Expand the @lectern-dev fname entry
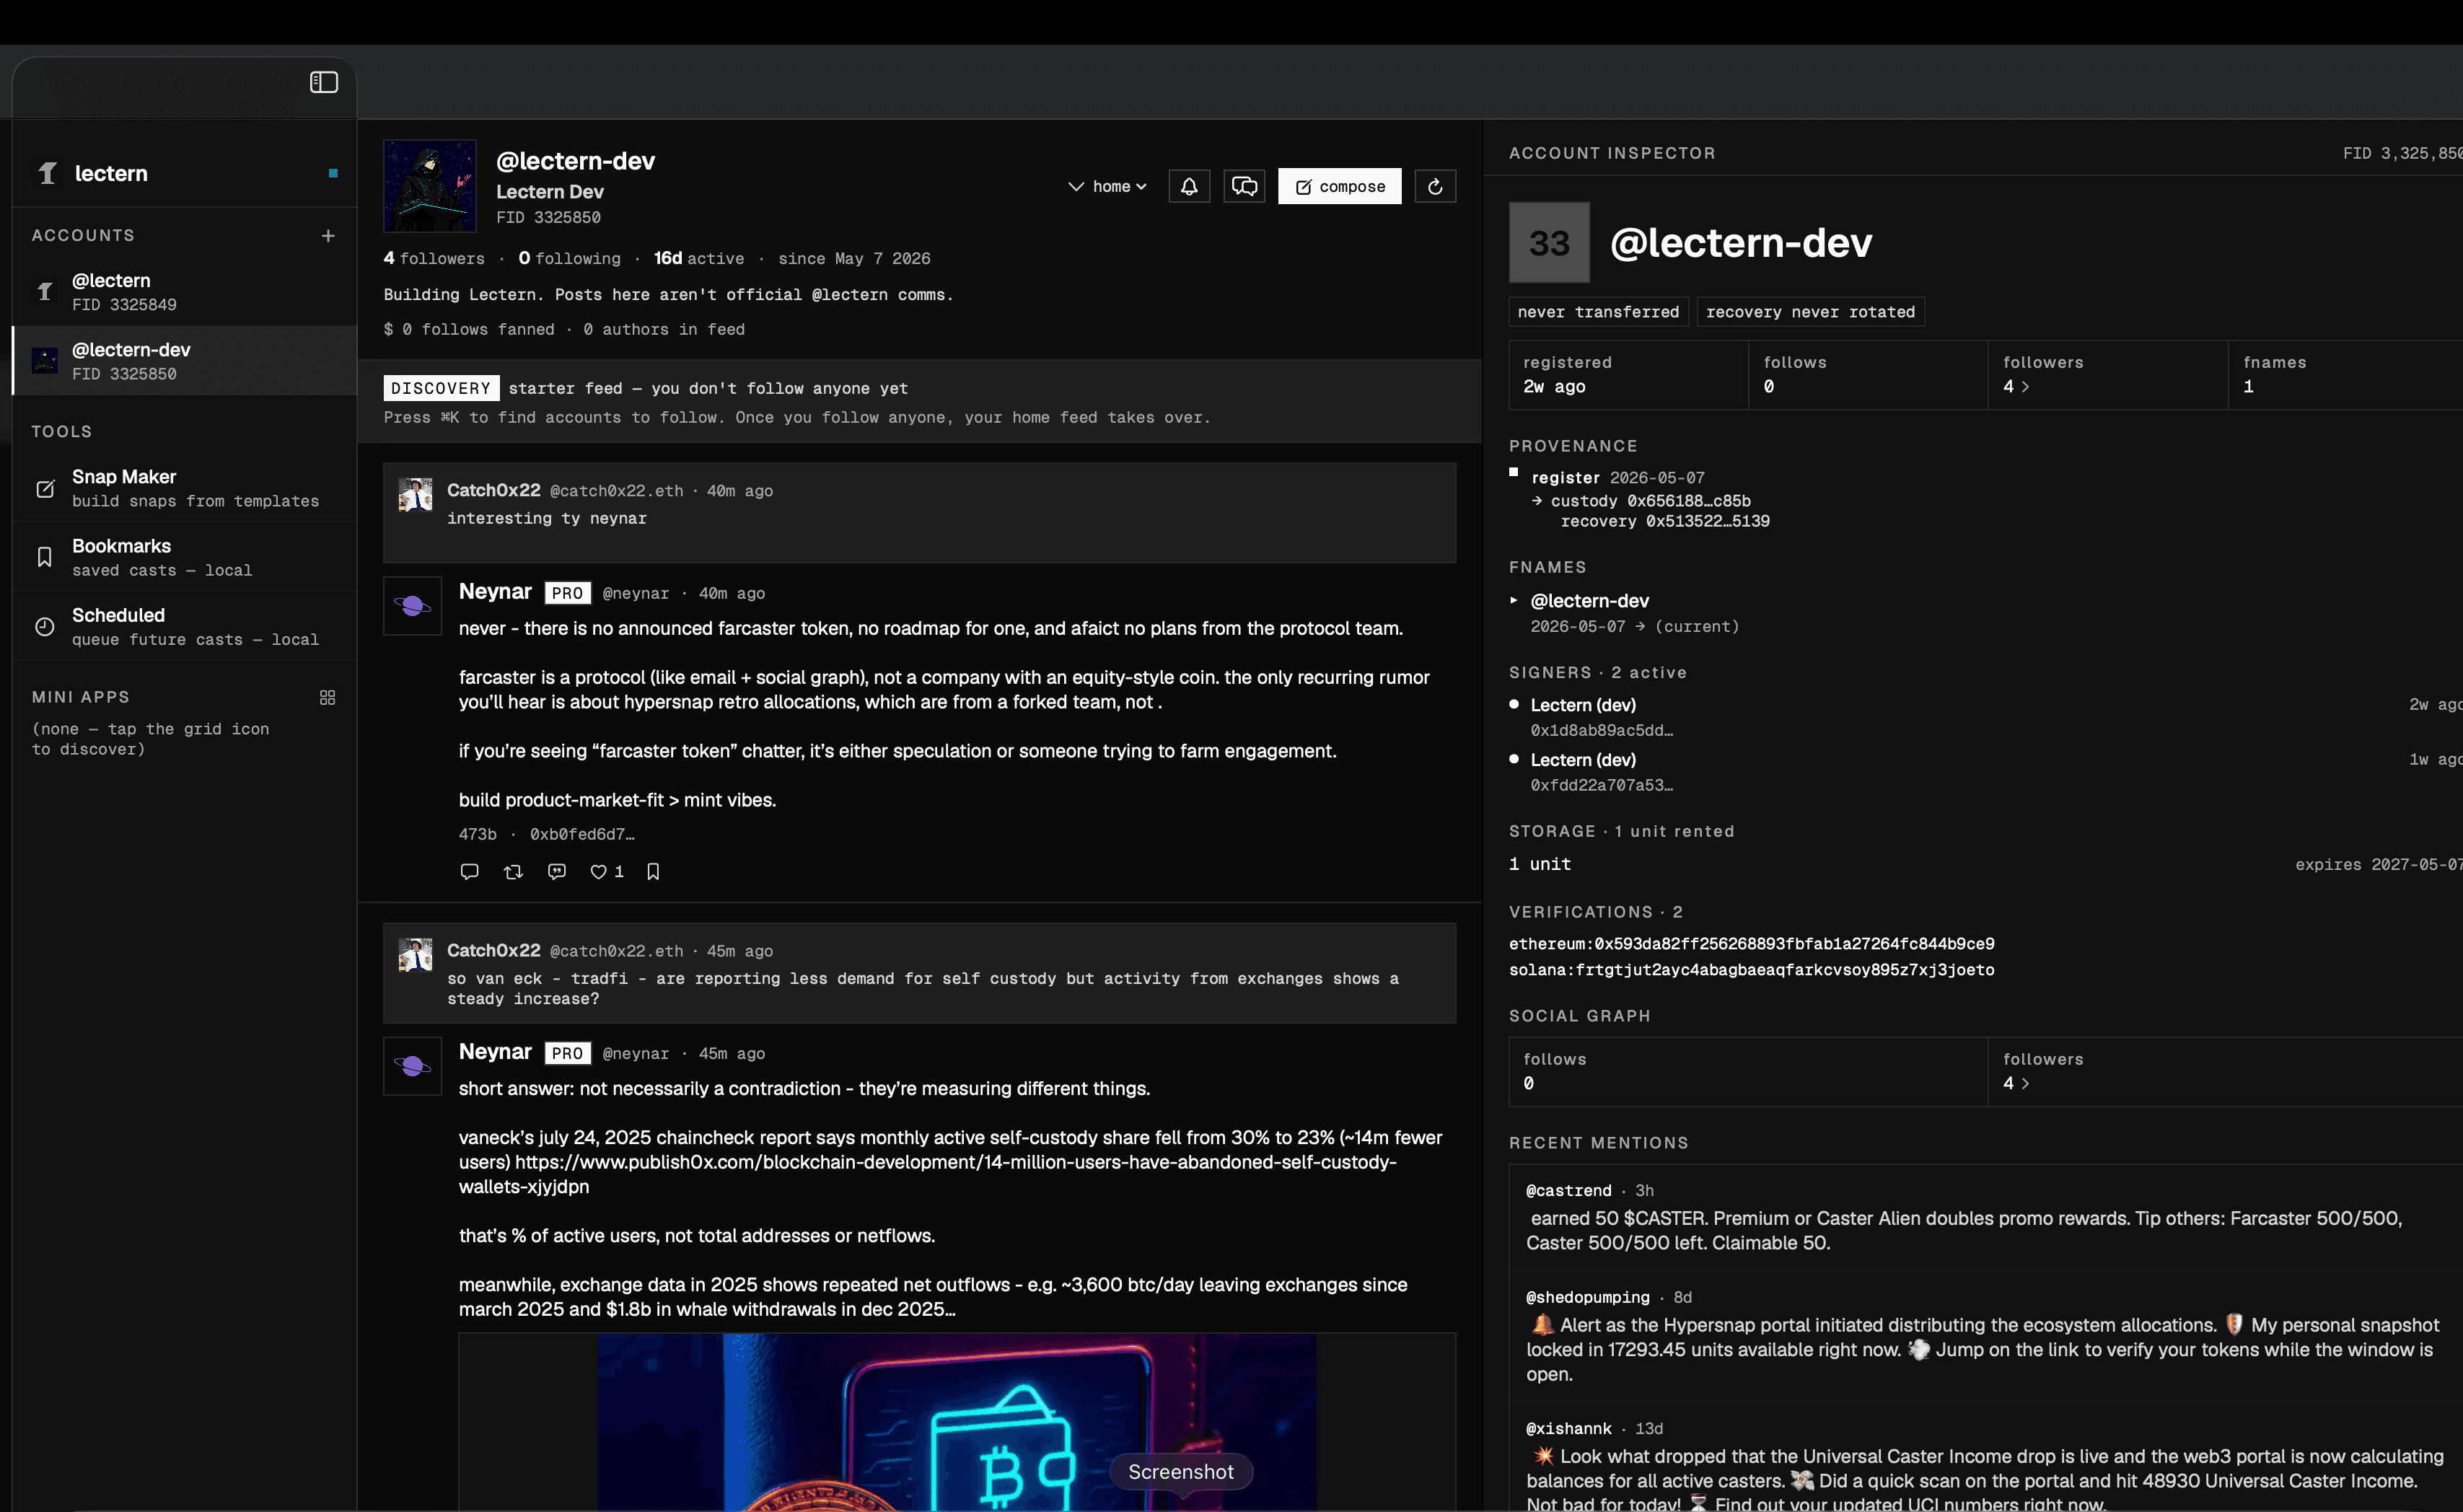 click(1514, 600)
